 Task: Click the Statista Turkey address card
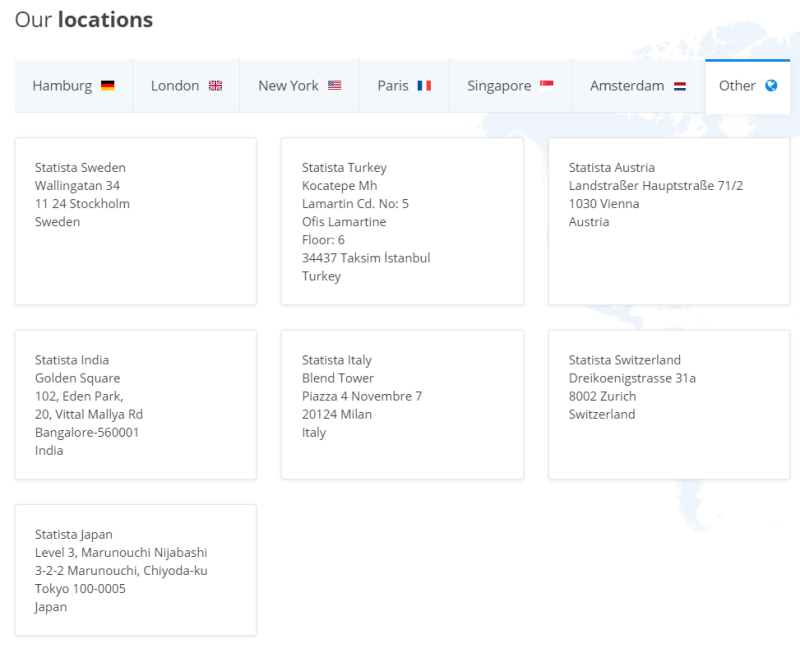pyautogui.click(x=402, y=221)
